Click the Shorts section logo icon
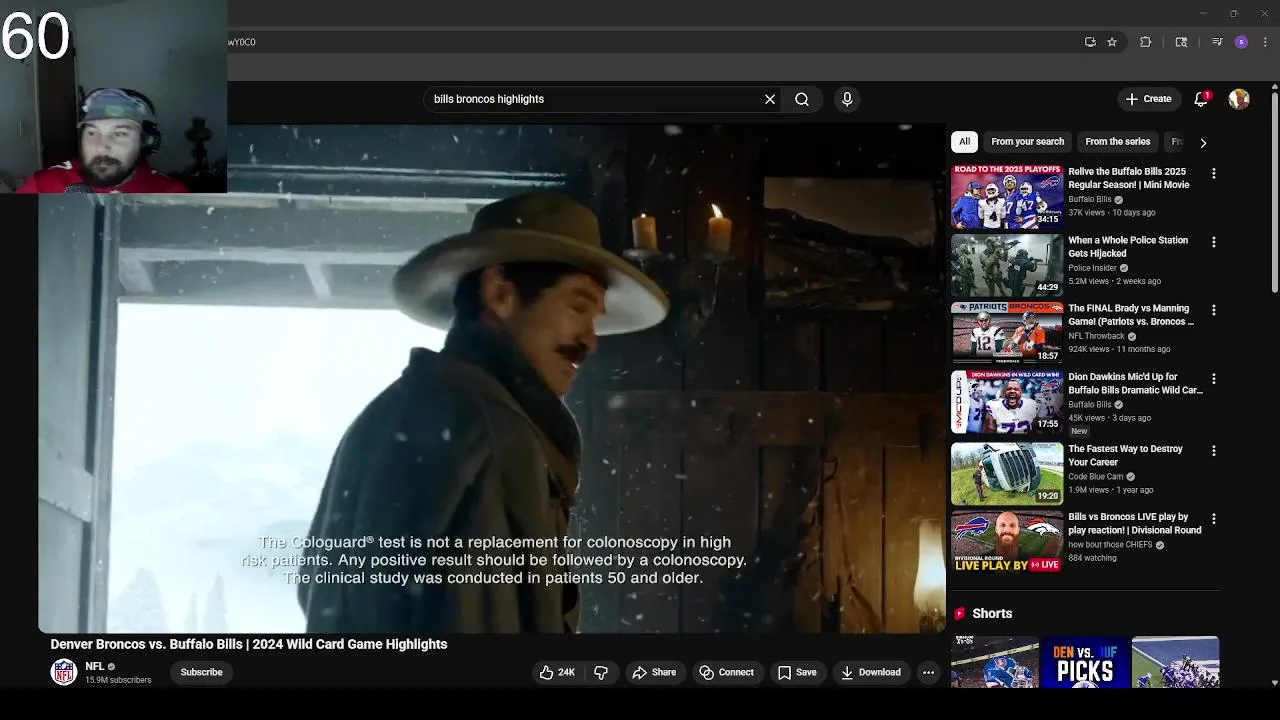 (960, 613)
